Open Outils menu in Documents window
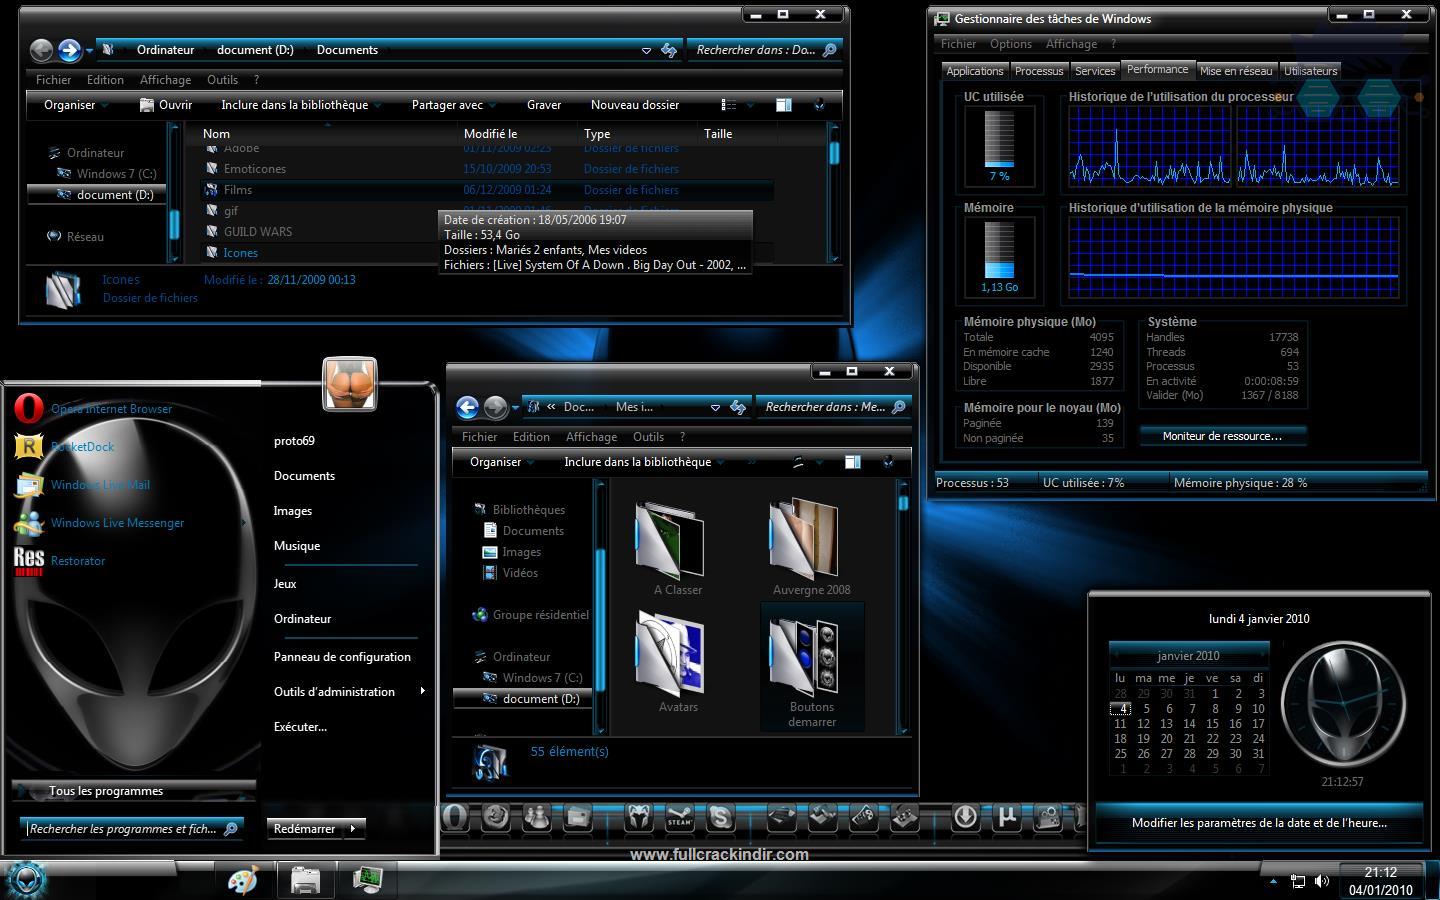Image resolution: width=1440 pixels, height=900 pixels. point(222,80)
